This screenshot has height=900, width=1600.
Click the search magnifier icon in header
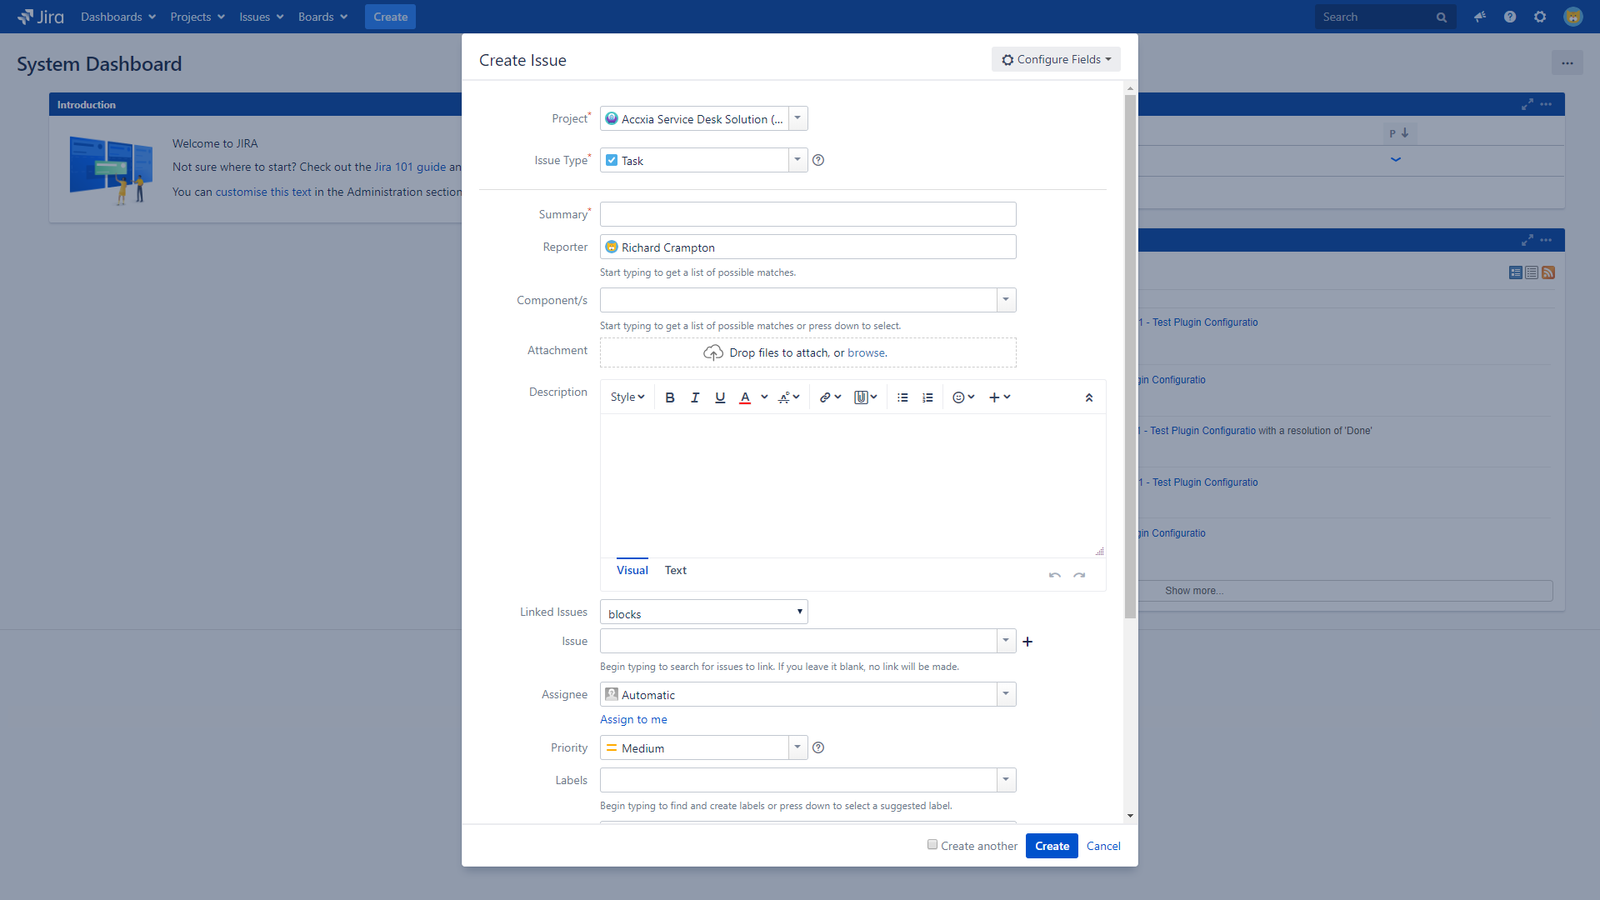tap(1441, 17)
